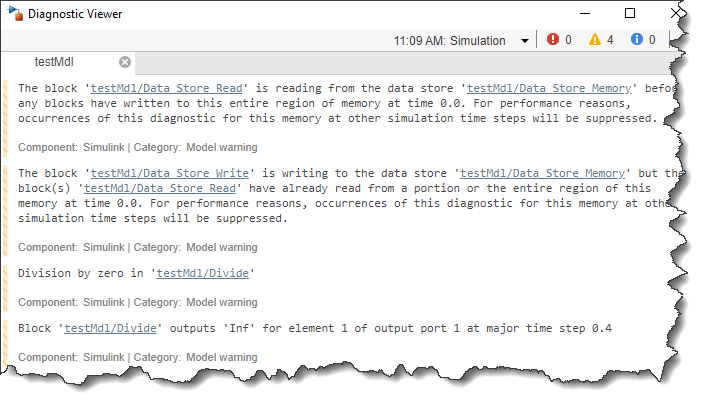Close the testMdl tab
This screenshot has width=711, height=409.
(124, 62)
